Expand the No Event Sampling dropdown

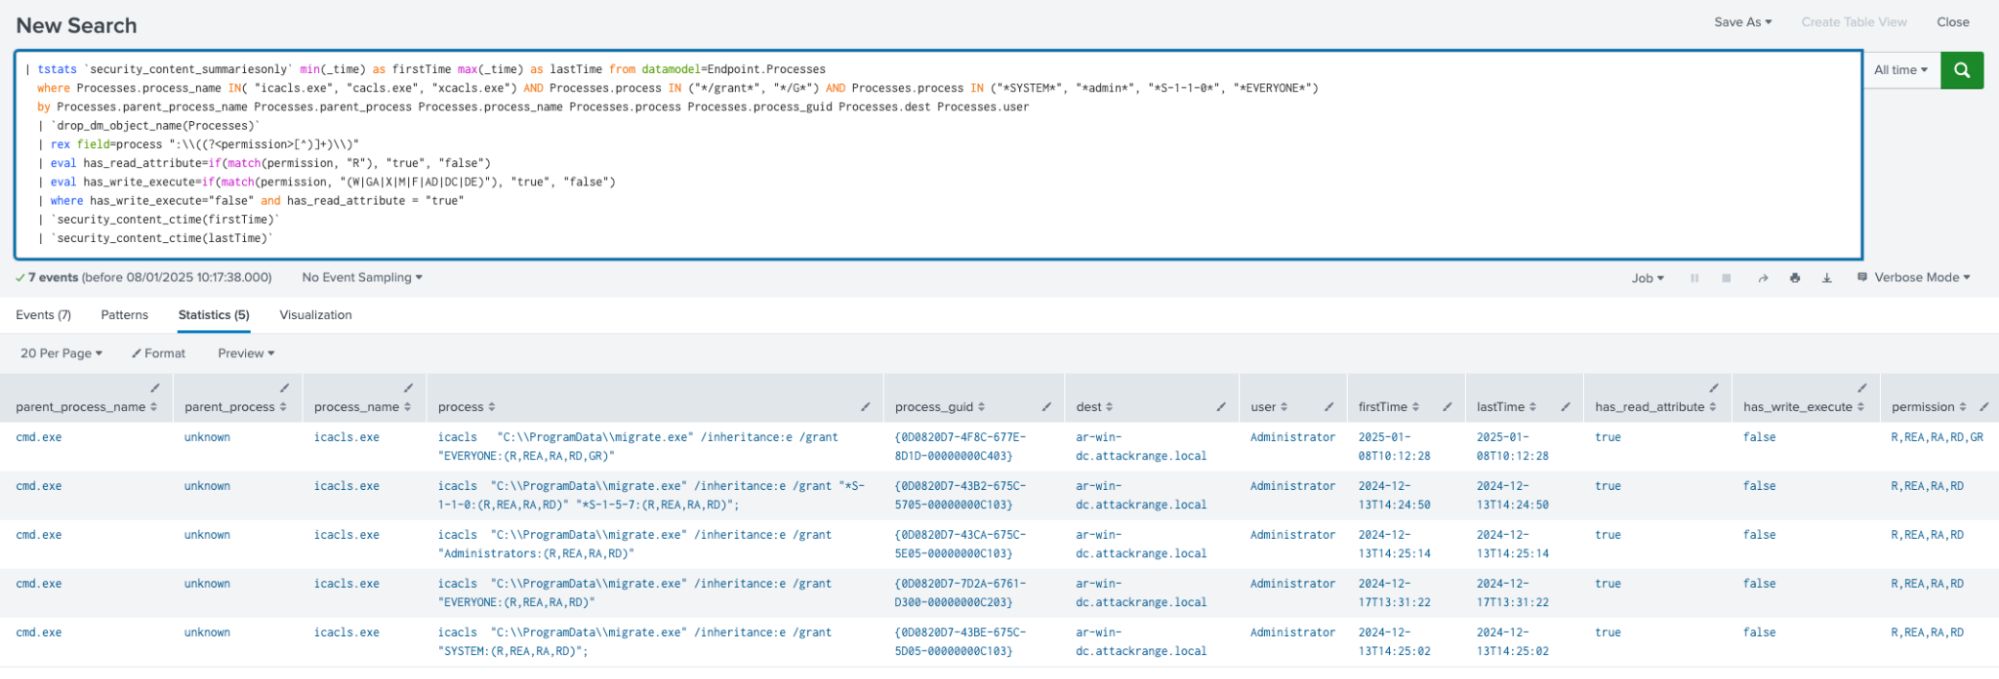(362, 277)
